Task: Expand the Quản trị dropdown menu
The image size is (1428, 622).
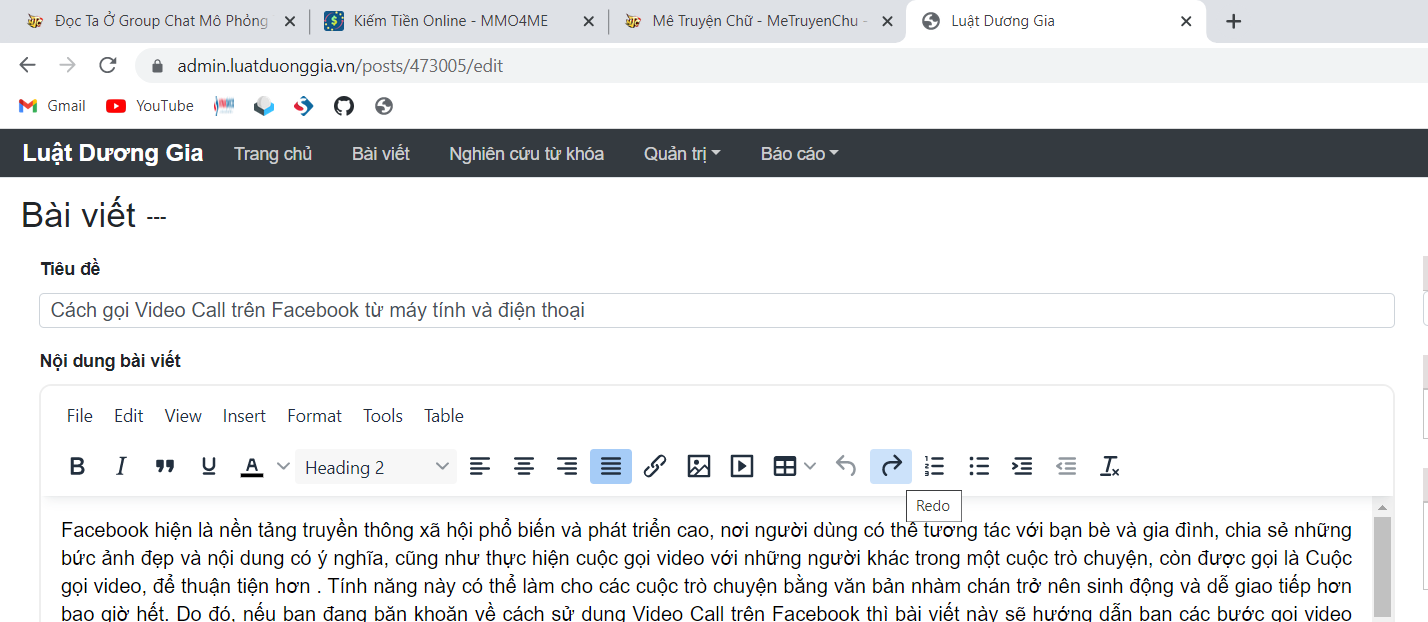Action: click(x=683, y=153)
